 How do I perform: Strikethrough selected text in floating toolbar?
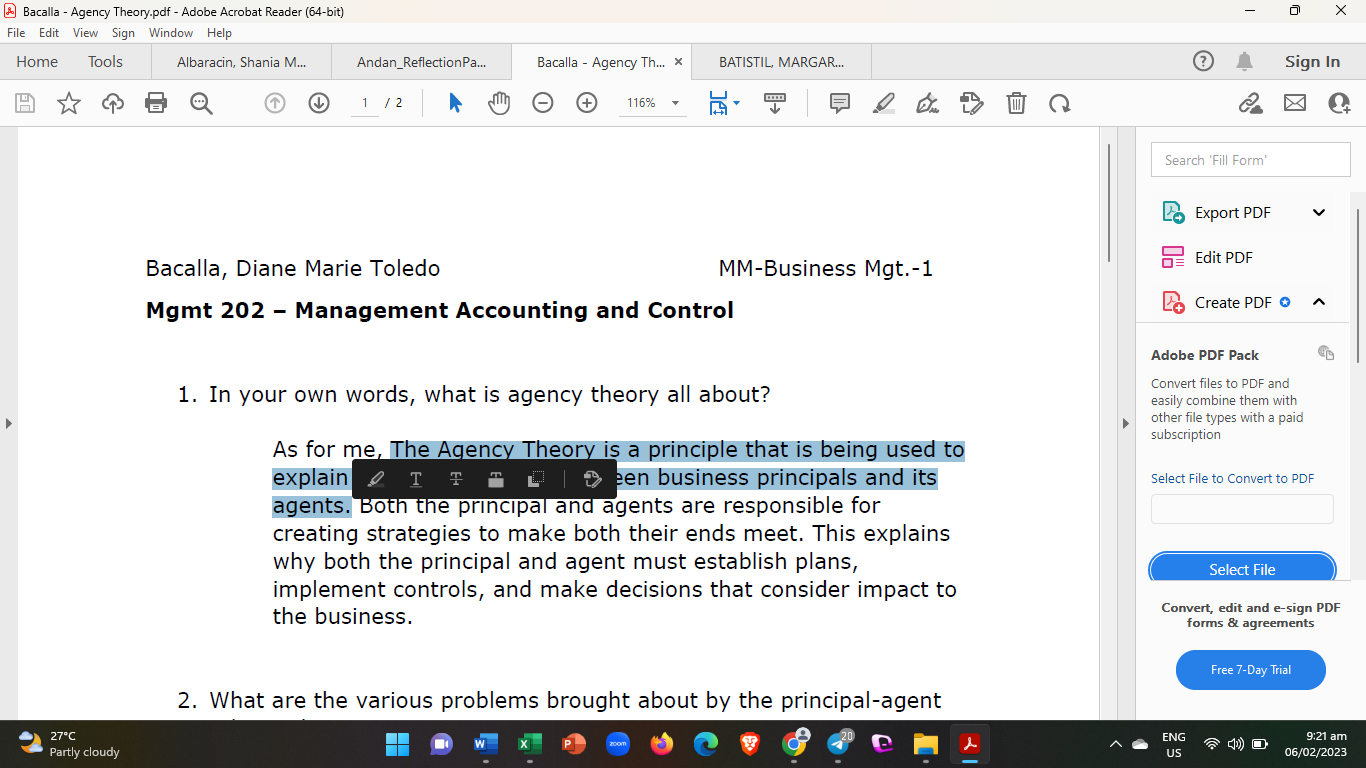point(456,479)
